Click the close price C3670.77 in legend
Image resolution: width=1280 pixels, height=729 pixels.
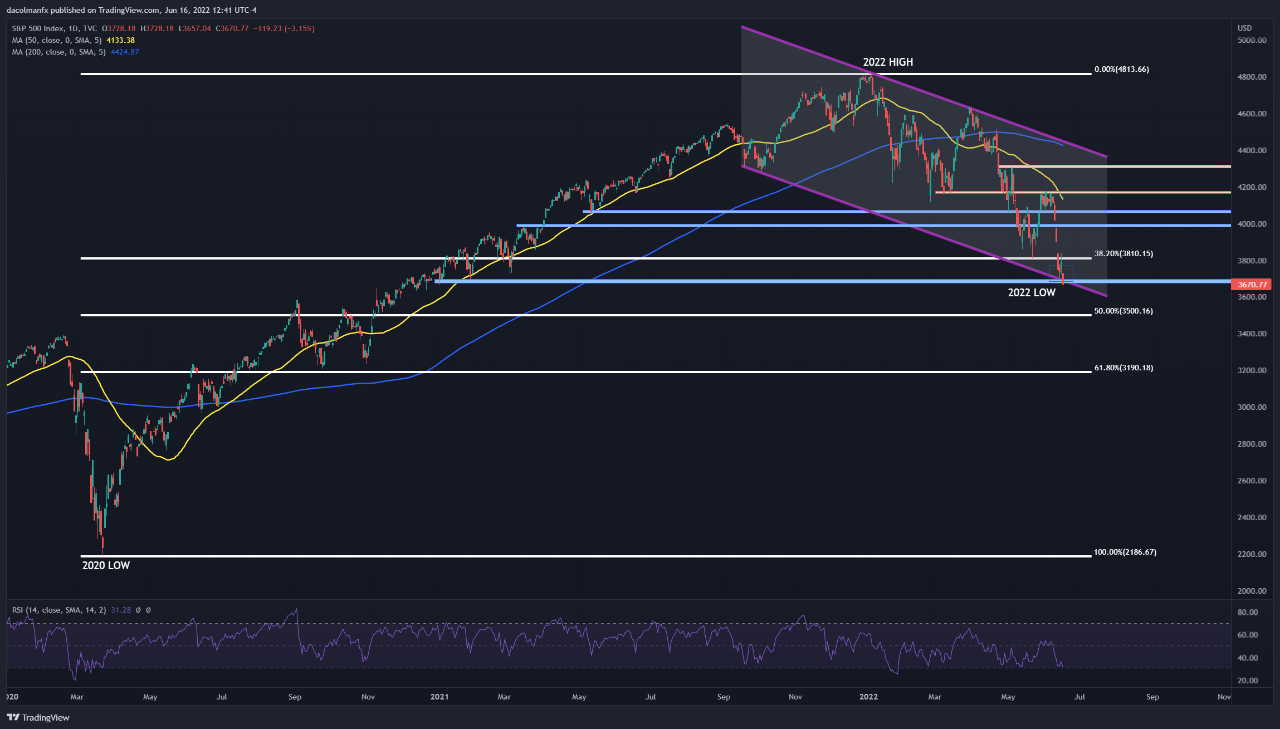232,28
